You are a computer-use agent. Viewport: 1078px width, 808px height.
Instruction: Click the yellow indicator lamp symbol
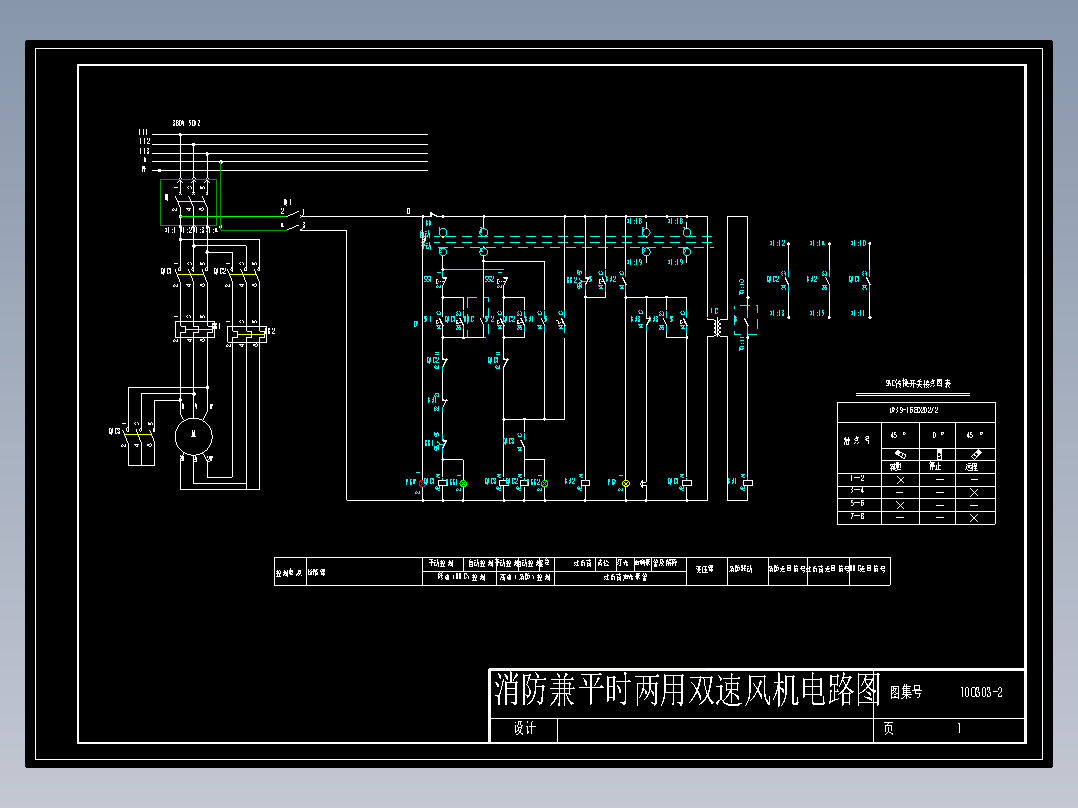tap(626, 483)
